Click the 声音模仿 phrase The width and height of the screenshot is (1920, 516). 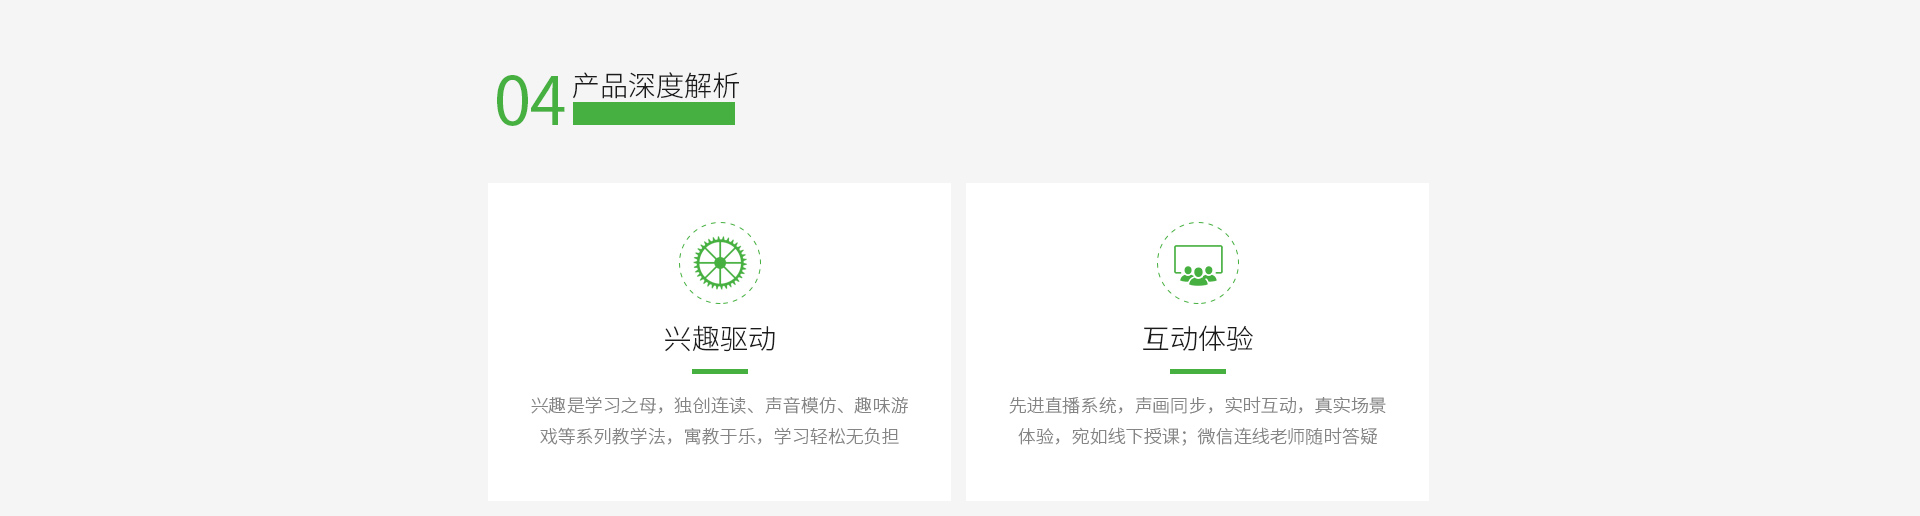point(800,405)
